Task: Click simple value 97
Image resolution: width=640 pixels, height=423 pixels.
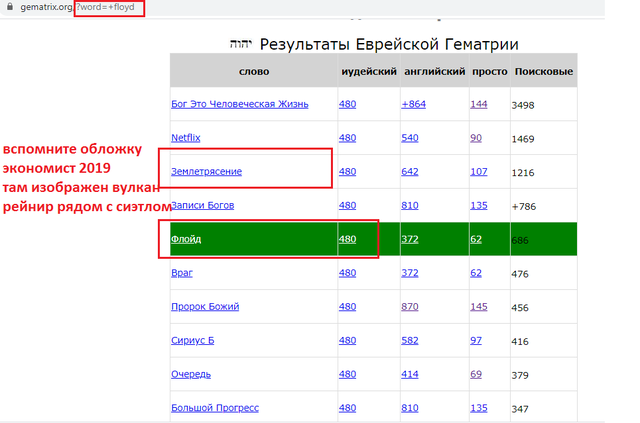Action: (476, 341)
